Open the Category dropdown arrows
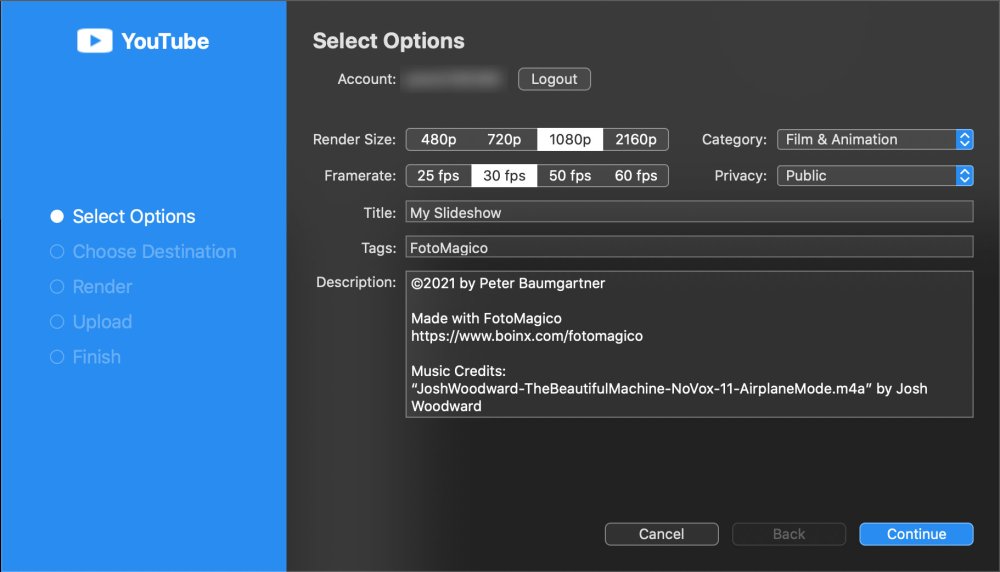This screenshot has width=1000, height=572. coord(964,140)
